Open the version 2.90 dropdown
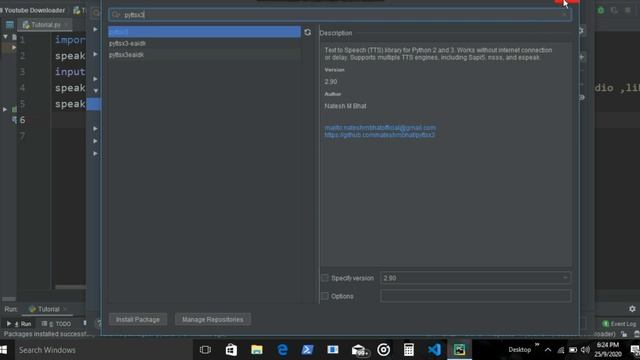Viewport: 640px width, 360px height. click(x=476, y=278)
